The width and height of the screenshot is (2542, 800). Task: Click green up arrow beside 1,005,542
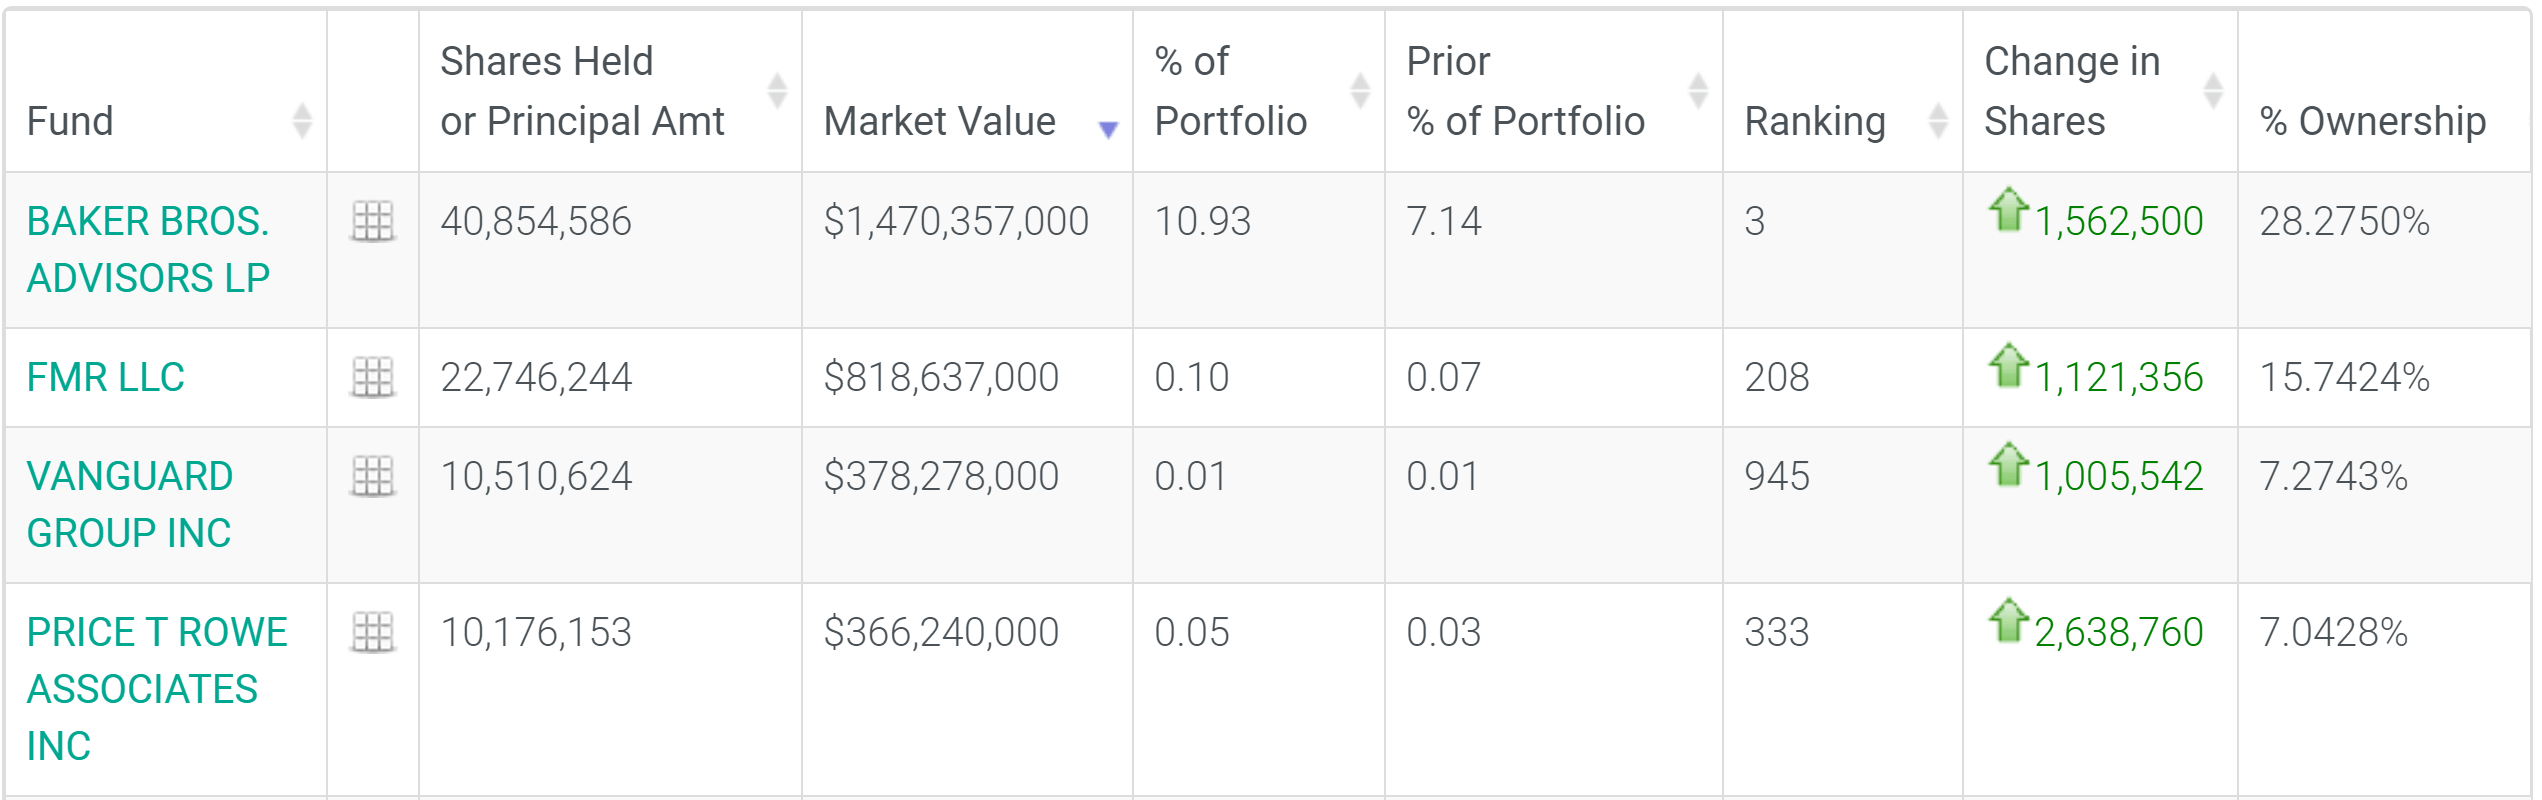tap(2007, 465)
